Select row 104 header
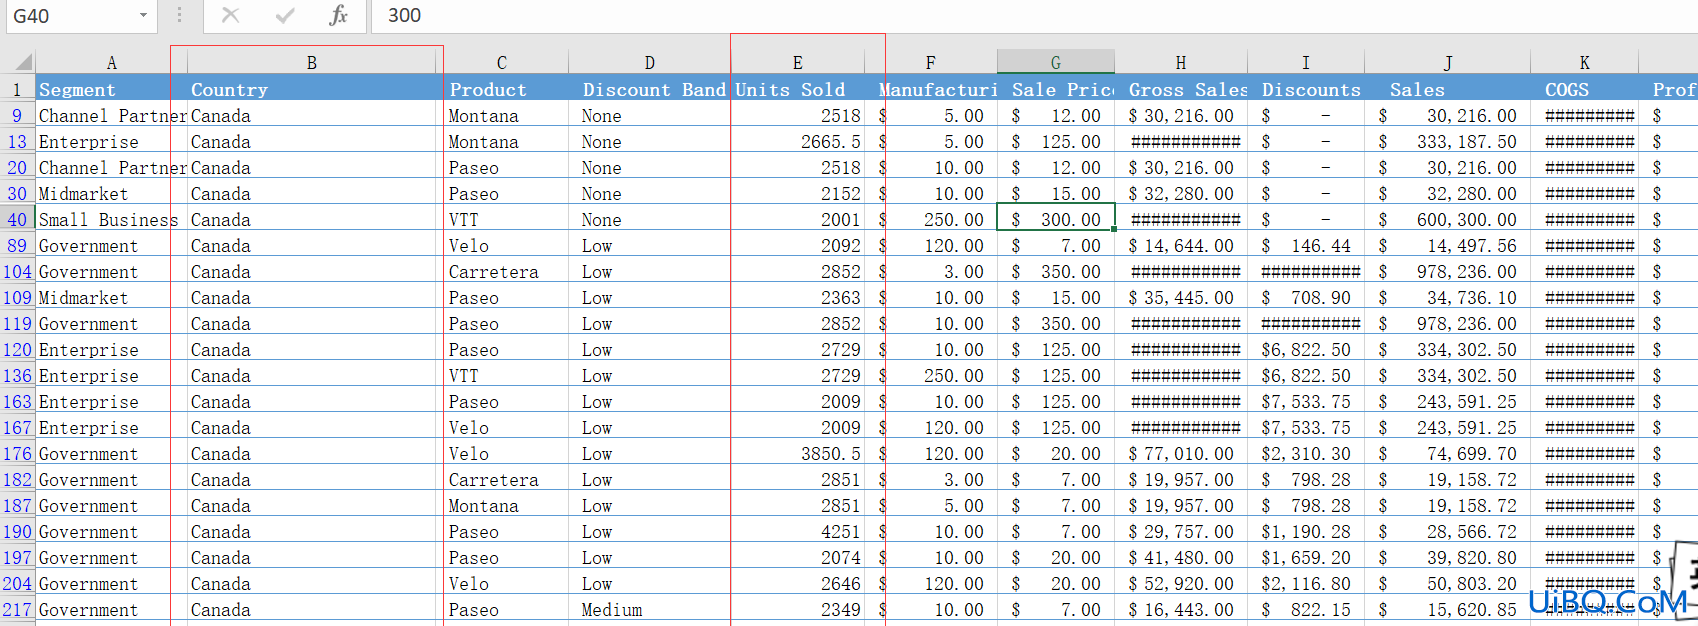This screenshot has height=626, width=1698. 18,271
